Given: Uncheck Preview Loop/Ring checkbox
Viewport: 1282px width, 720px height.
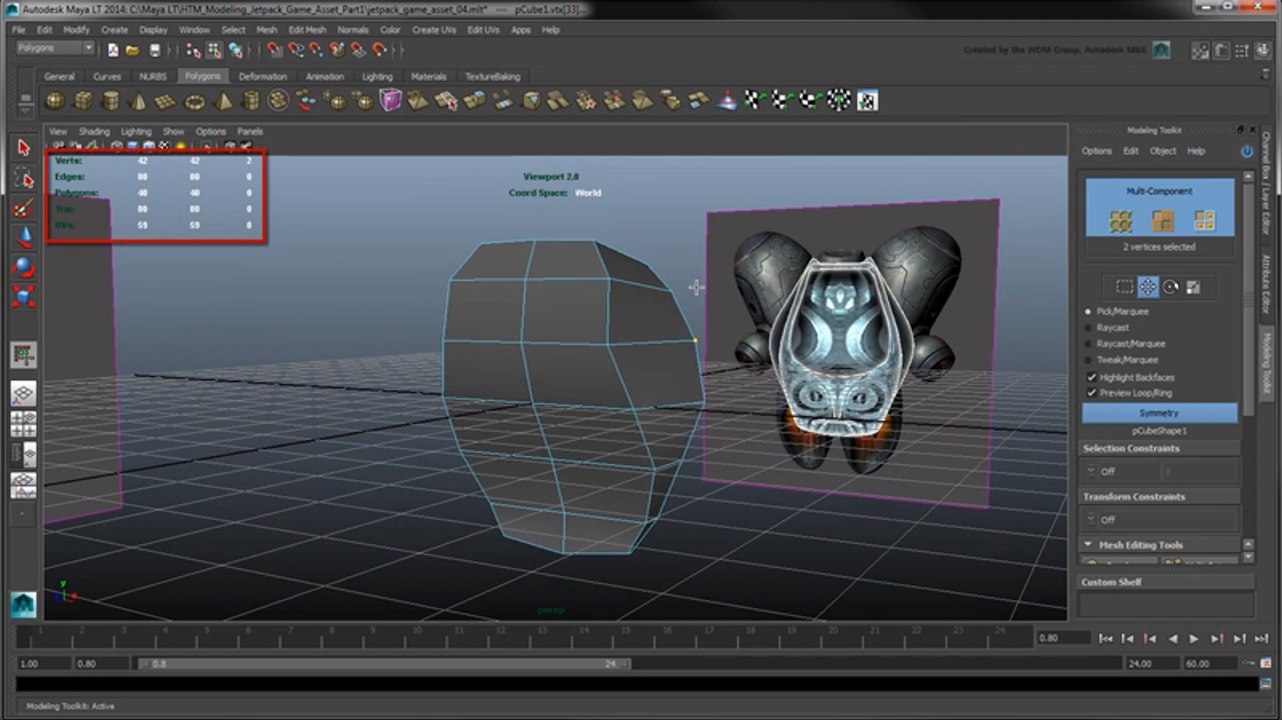Looking at the screenshot, I should pyautogui.click(x=1091, y=393).
